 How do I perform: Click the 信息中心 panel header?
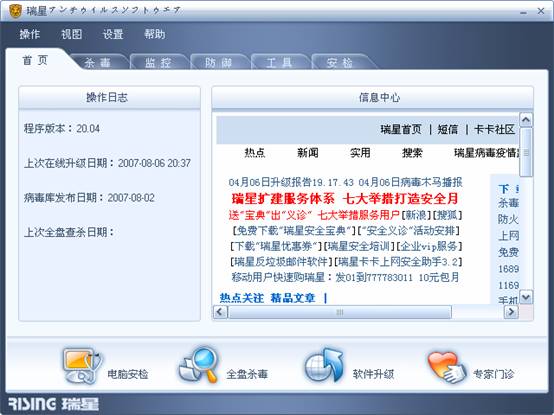point(372,97)
